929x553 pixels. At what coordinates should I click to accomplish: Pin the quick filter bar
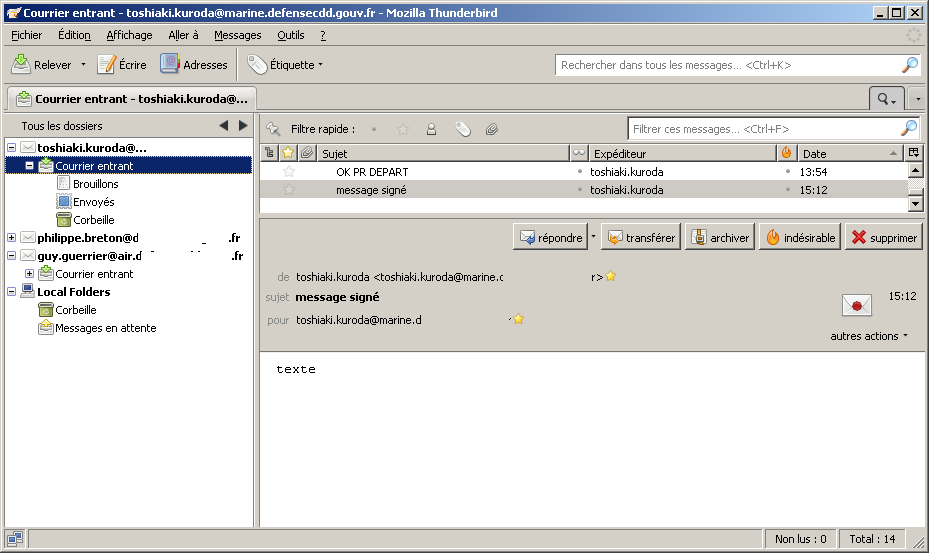[272, 129]
